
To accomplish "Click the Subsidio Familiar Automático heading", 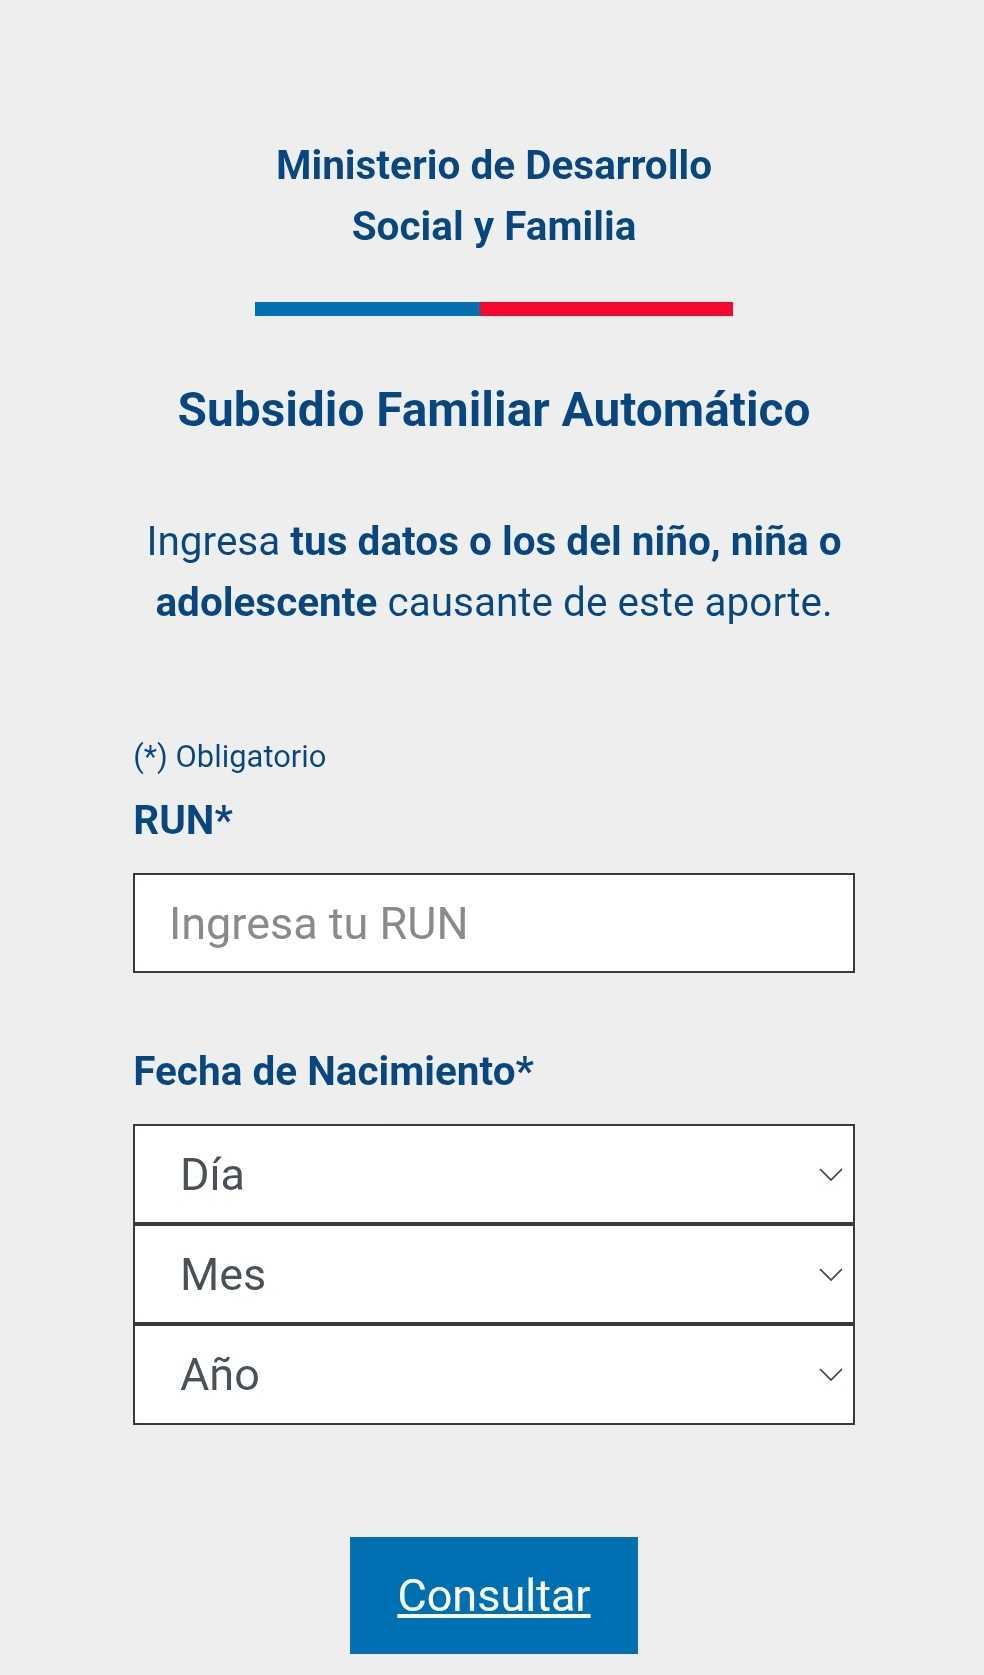I will pyautogui.click(x=492, y=408).
